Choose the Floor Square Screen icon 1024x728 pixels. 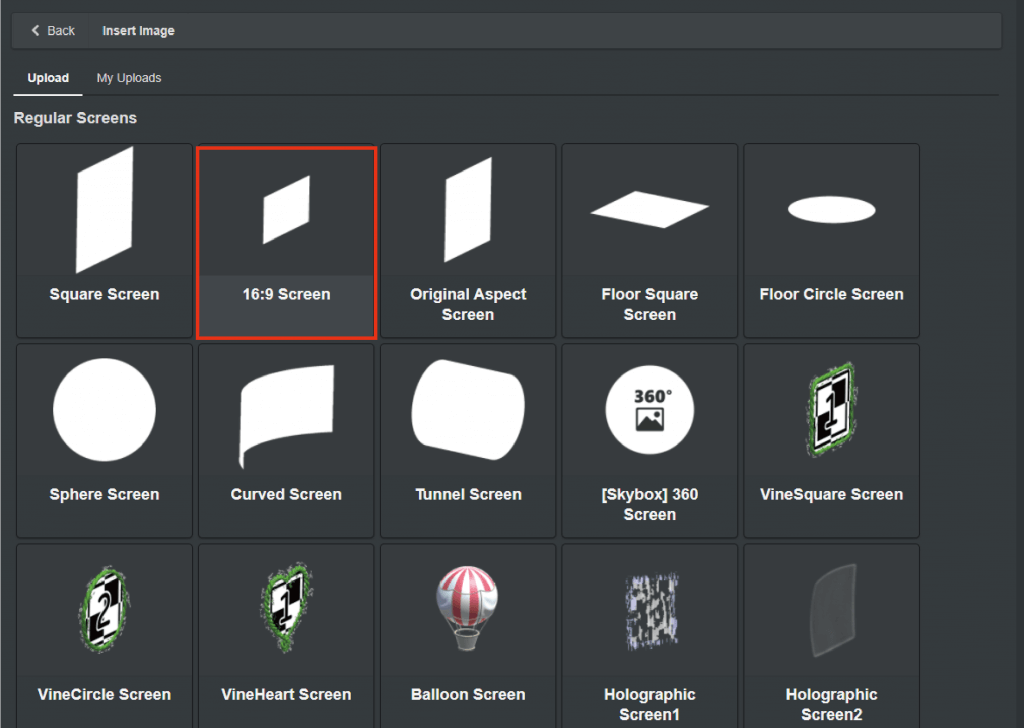click(x=650, y=210)
